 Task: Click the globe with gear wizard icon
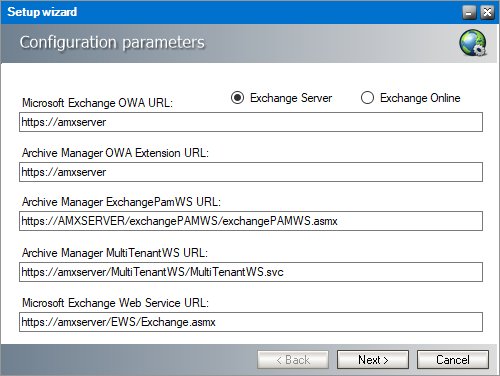coord(473,43)
